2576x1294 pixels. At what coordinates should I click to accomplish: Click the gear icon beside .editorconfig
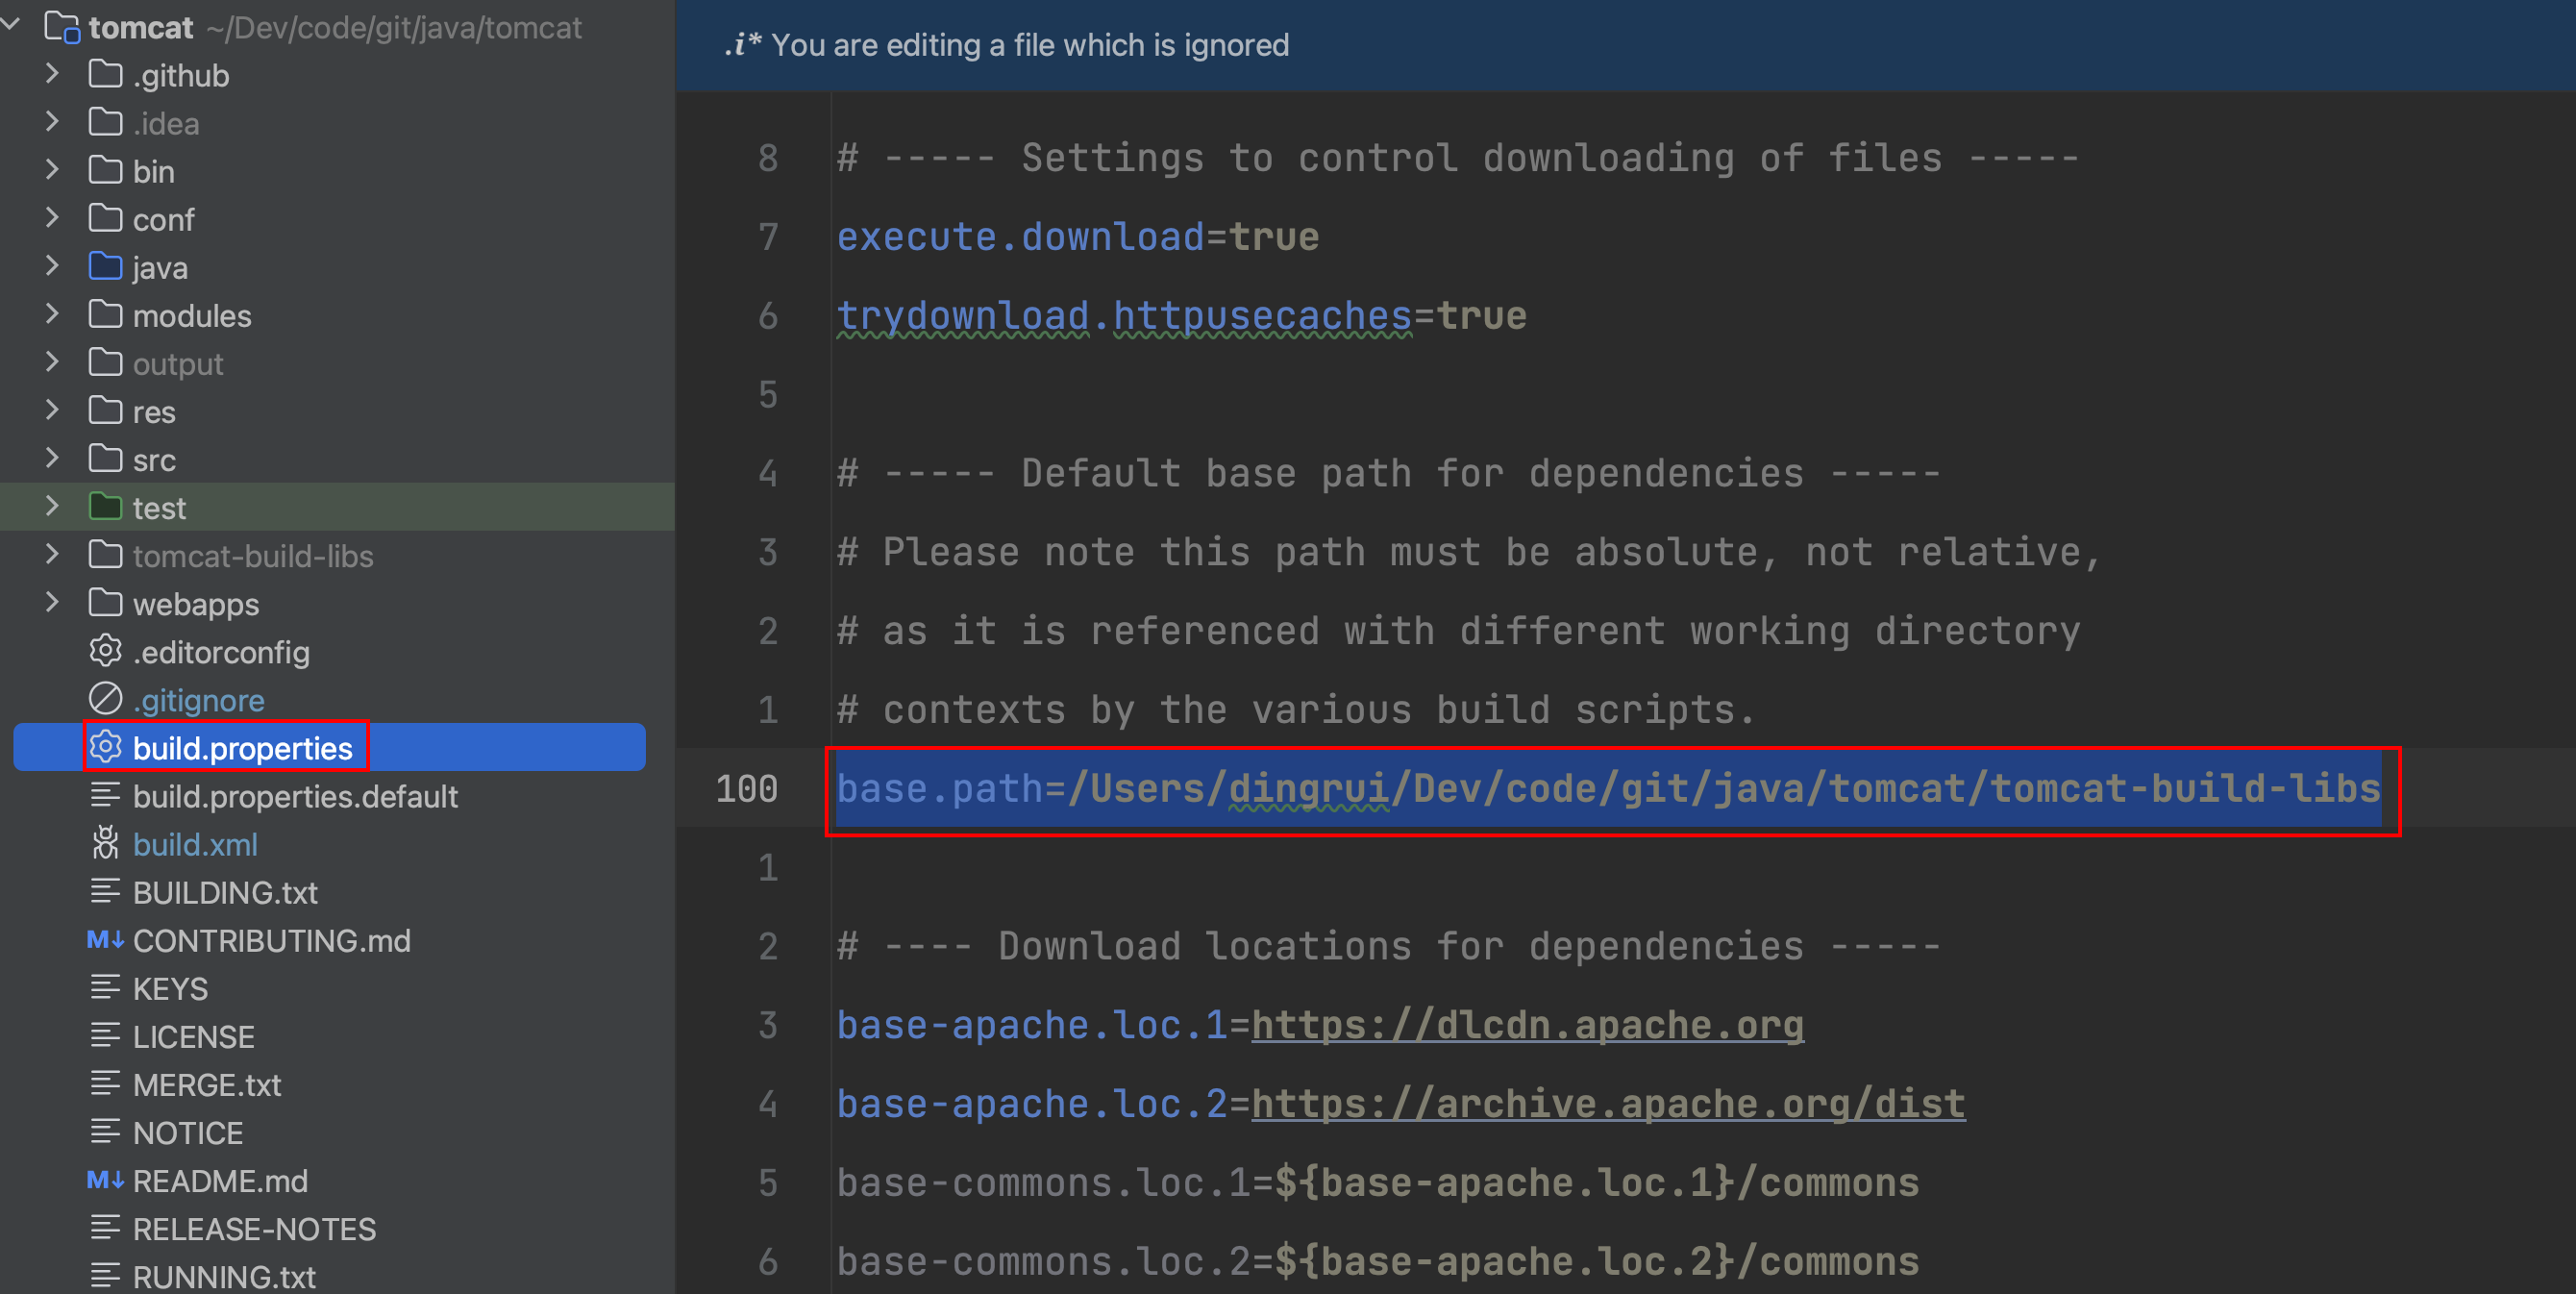click(105, 651)
